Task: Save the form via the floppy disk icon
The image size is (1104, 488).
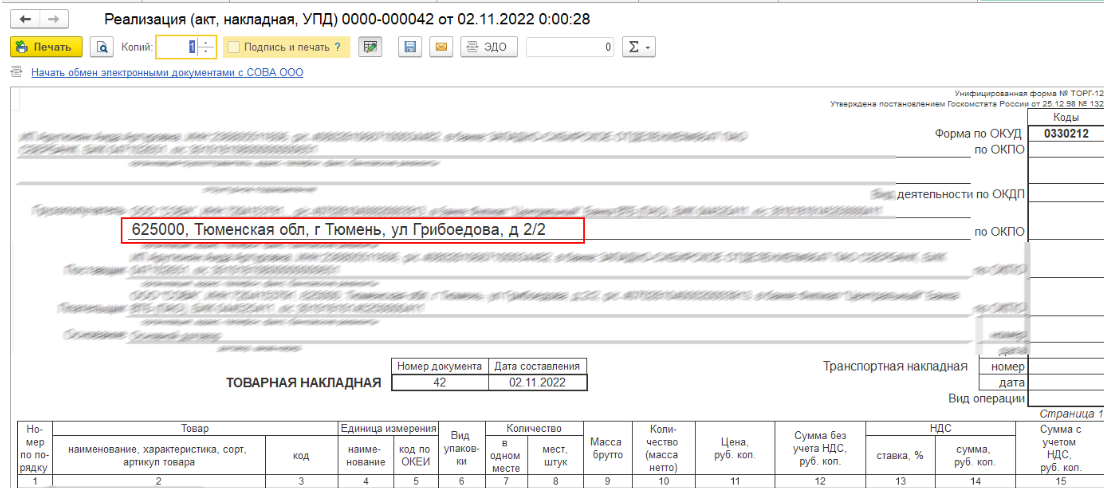Action: point(410,47)
